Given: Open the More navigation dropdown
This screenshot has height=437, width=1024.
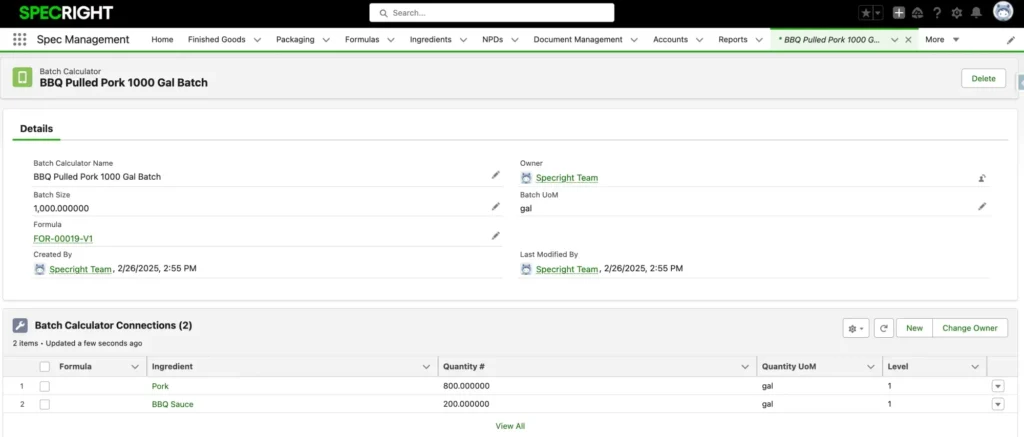Looking at the screenshot, I should pos(942,40).
